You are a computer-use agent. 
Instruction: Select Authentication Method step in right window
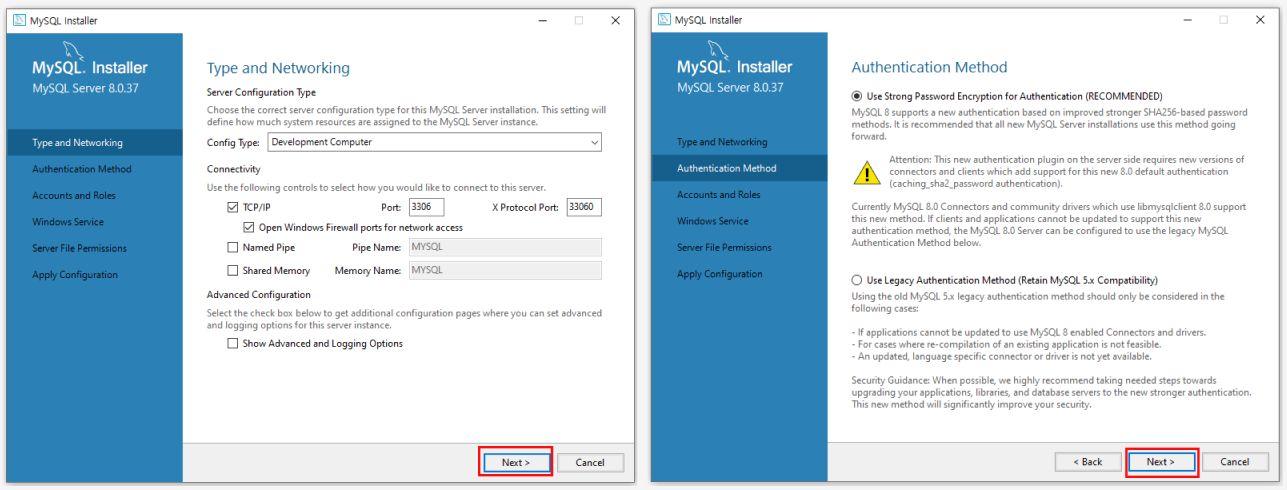739,168
